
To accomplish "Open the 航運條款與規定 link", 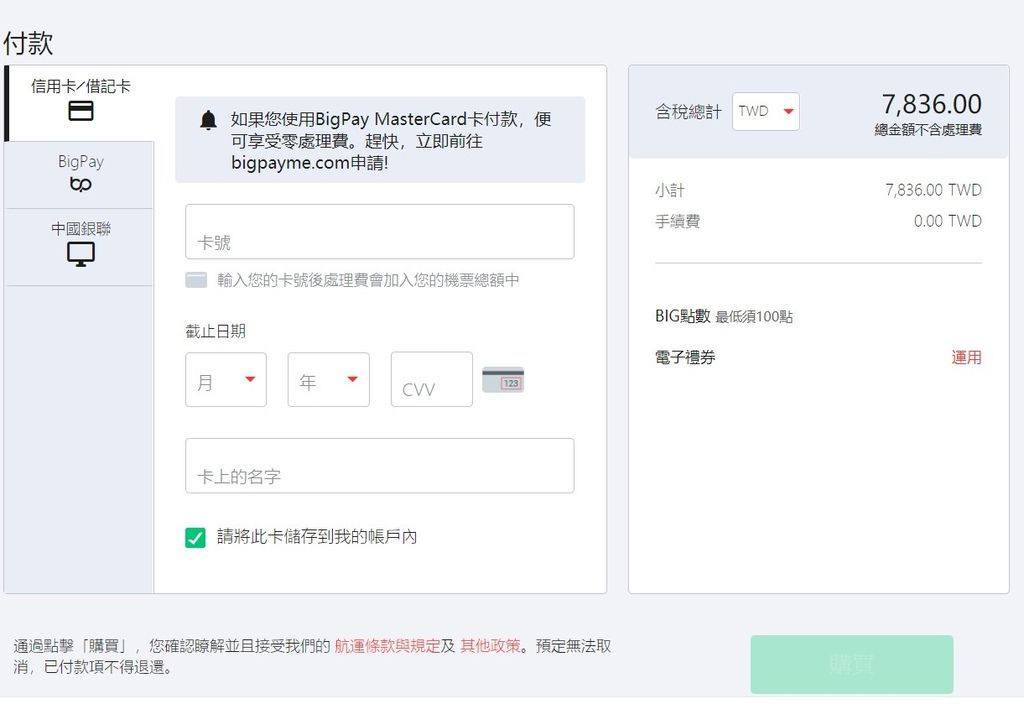I will (x=387, y=646).
